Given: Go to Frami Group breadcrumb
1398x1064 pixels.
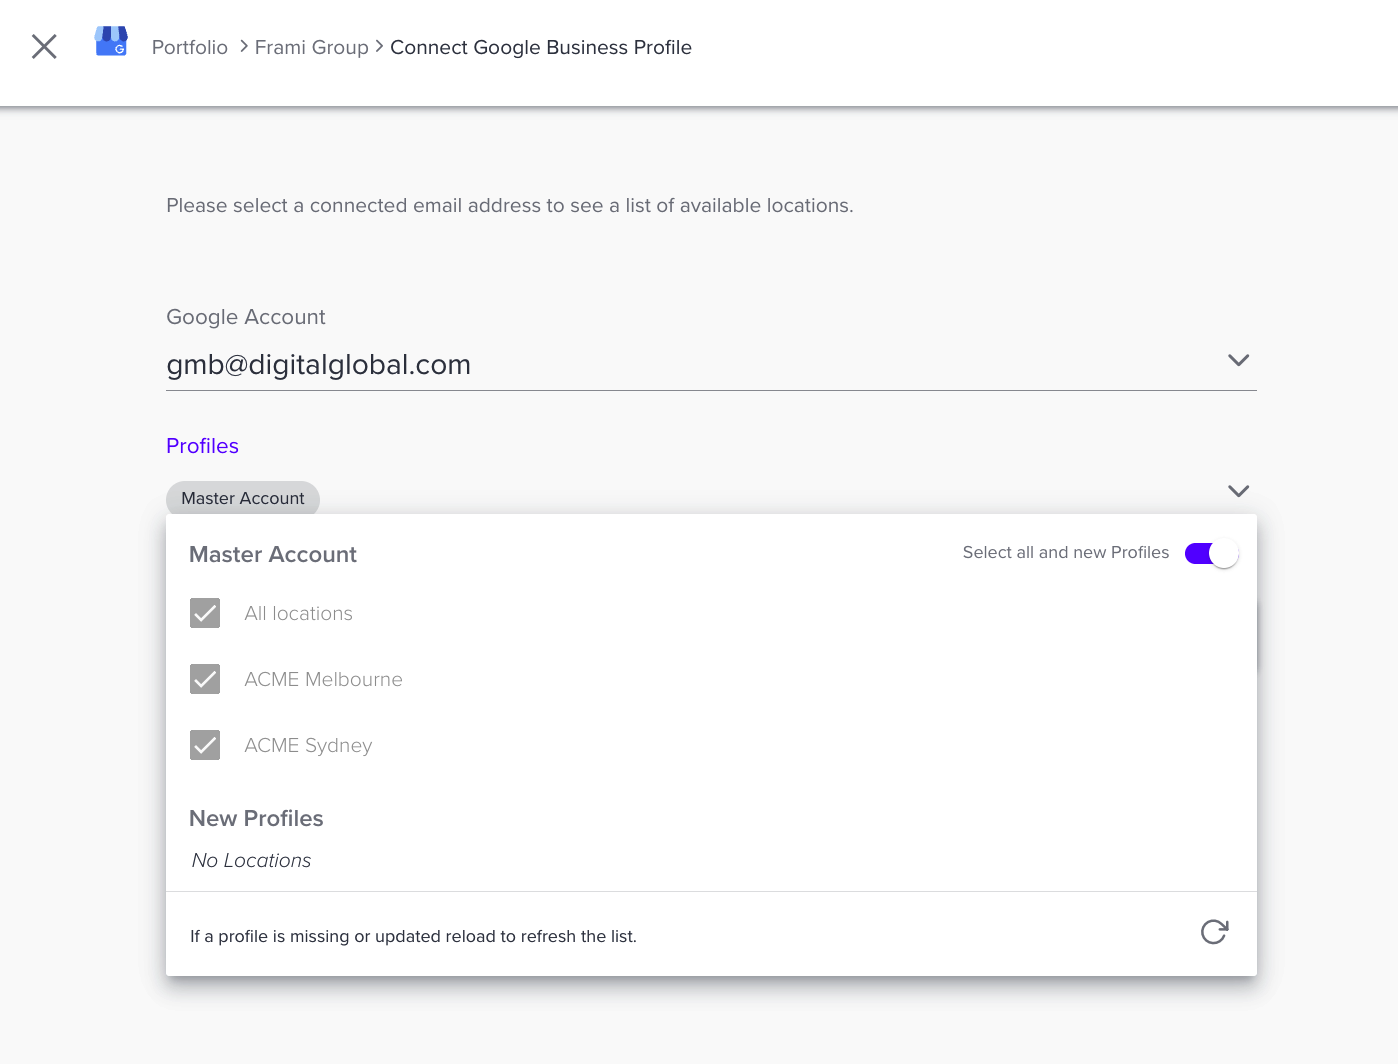Looking at the screenshot, I should pos(312,47).
